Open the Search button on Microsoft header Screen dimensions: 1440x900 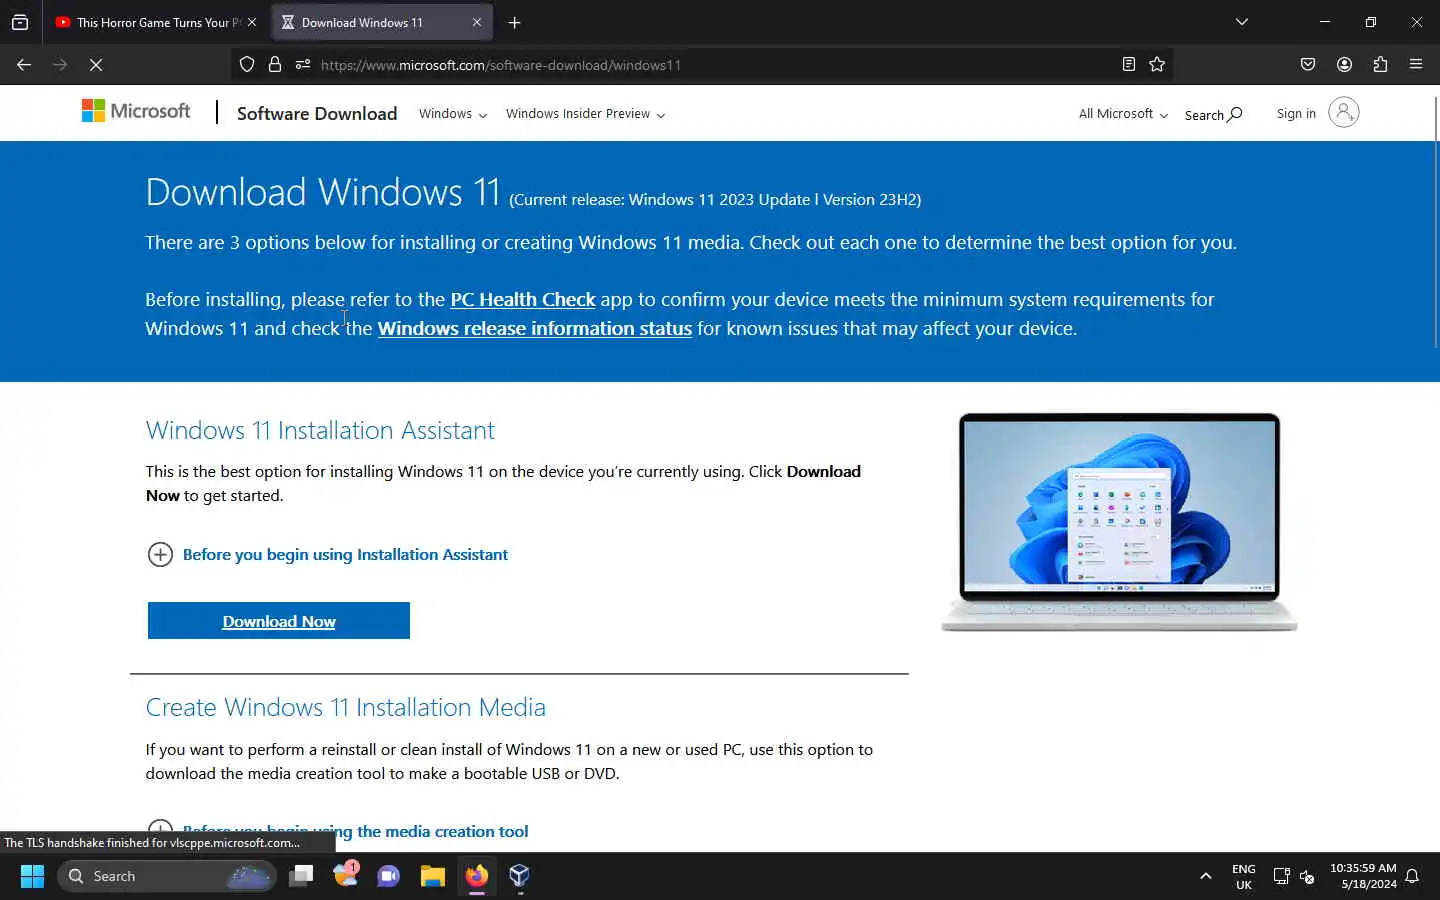click(1213, 114)
